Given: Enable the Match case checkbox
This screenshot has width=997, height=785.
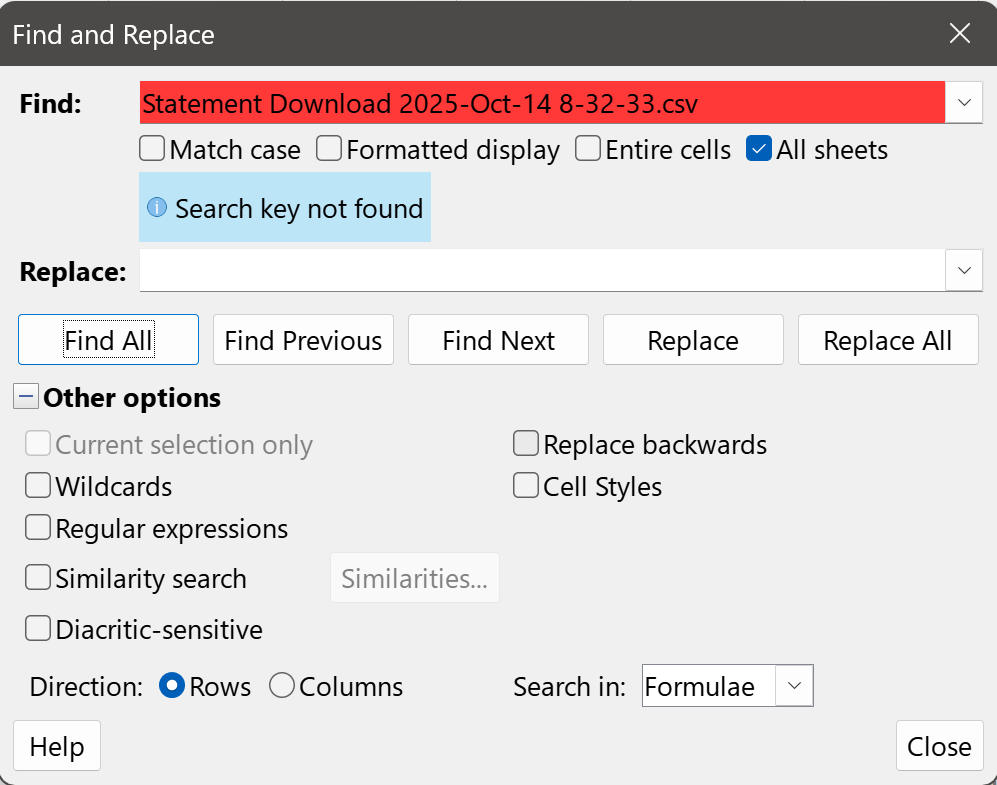Looking at the screenshot, I should [x=152, y=150].
